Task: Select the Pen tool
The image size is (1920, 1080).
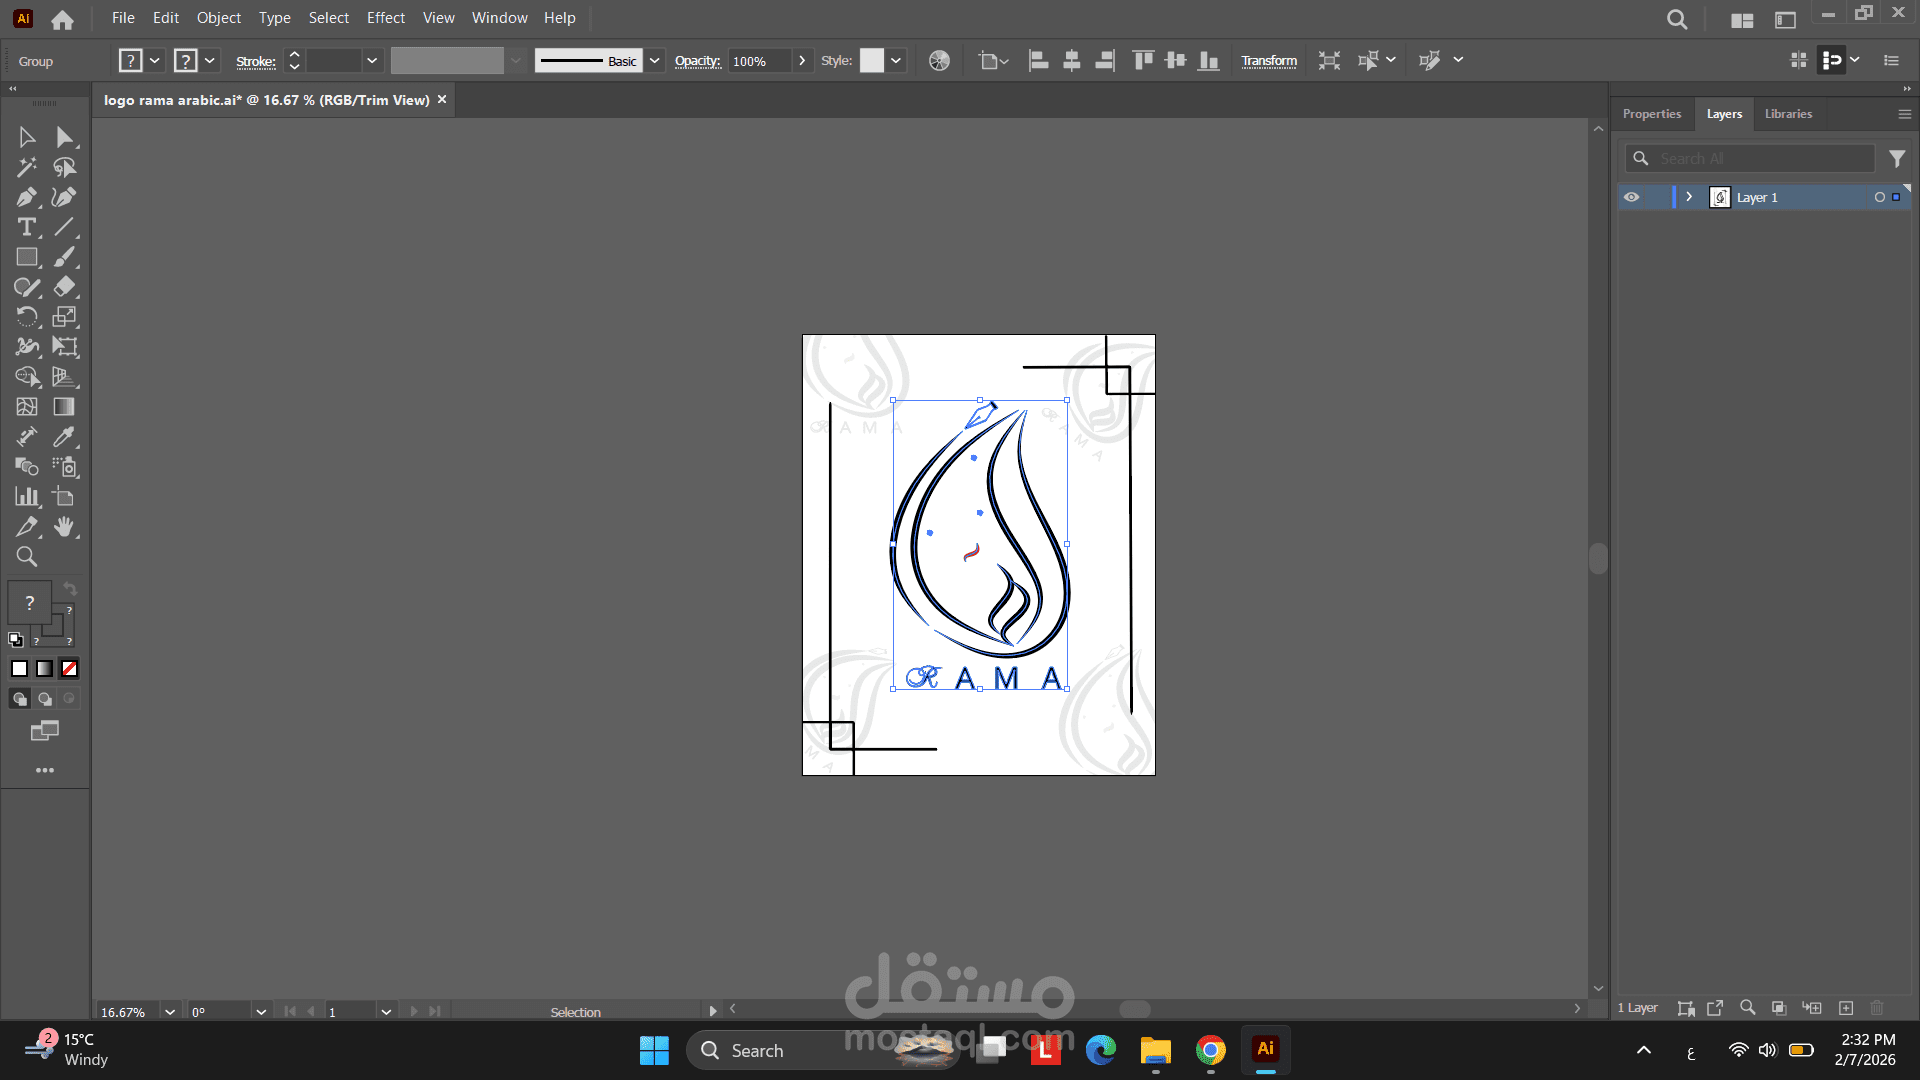Action: tap(26, 197)
